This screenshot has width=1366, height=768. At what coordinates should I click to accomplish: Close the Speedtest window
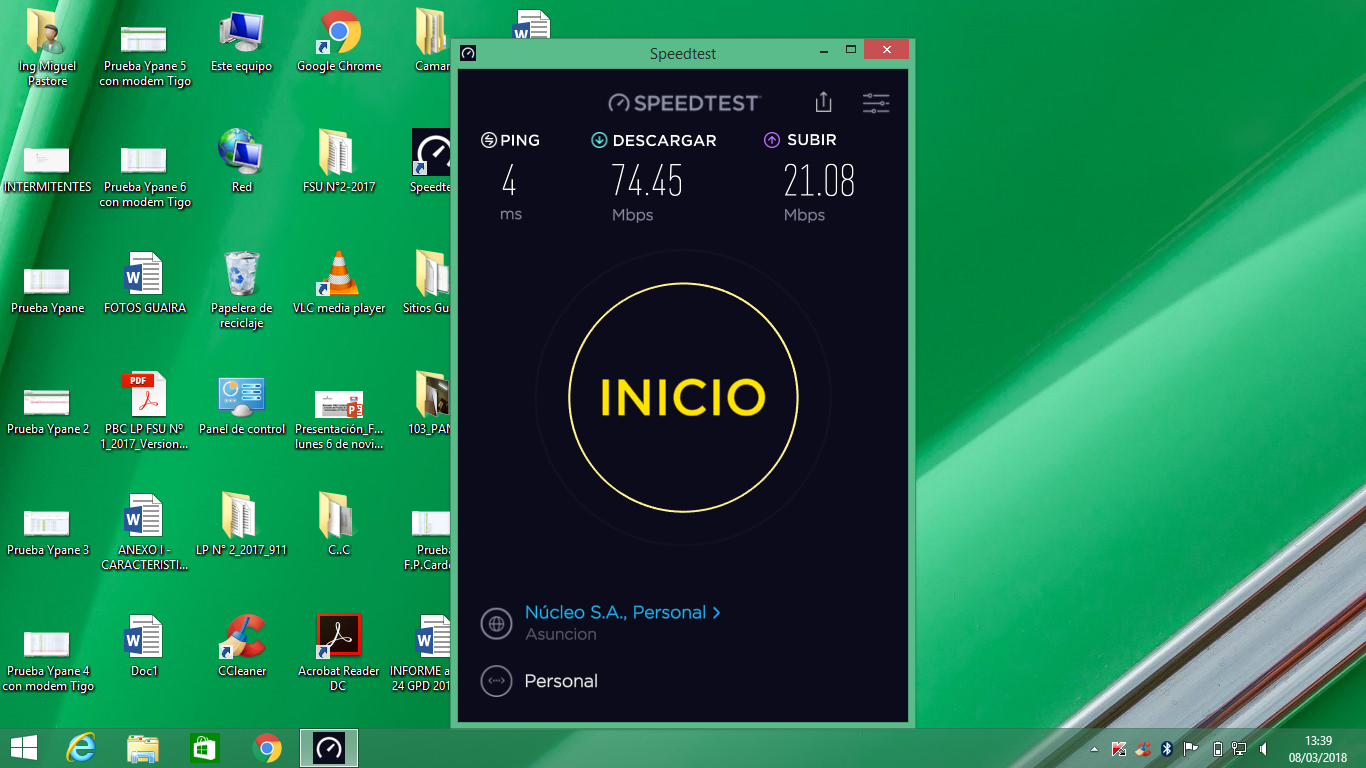pyautogui.click(x=887, y=49)
